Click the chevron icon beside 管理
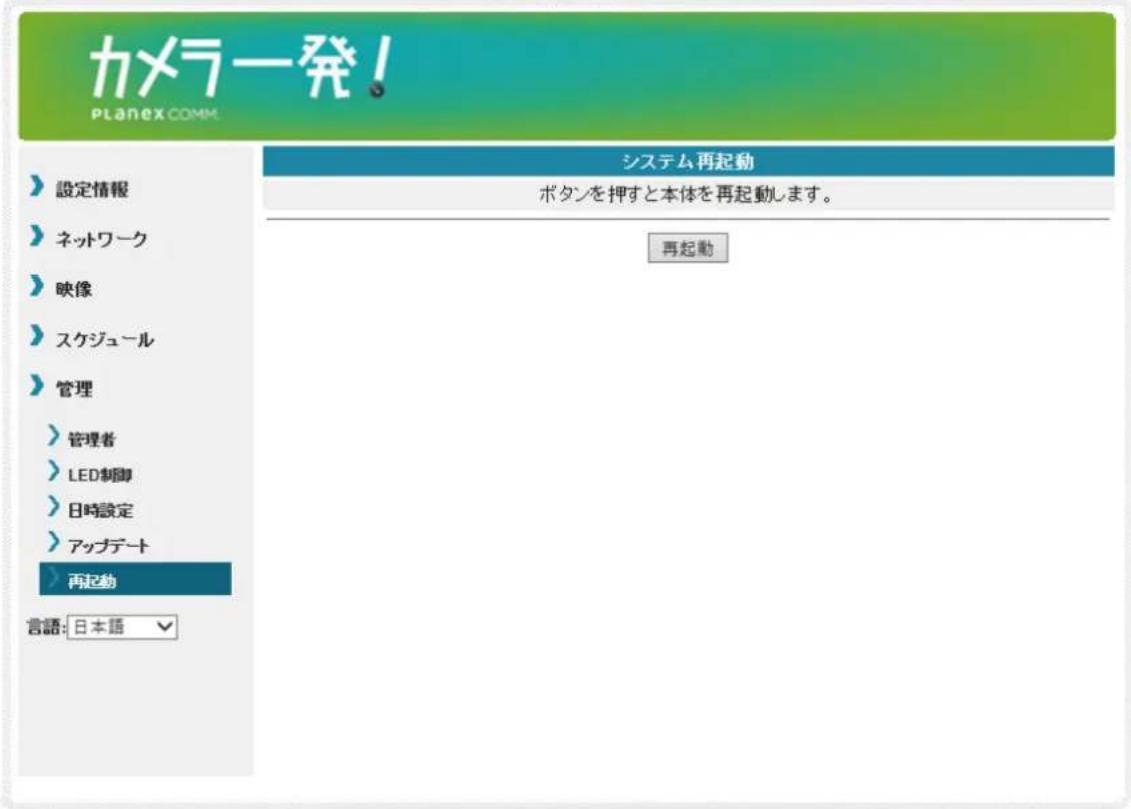The image size is (1131, 809). click(x=37, y=385)
